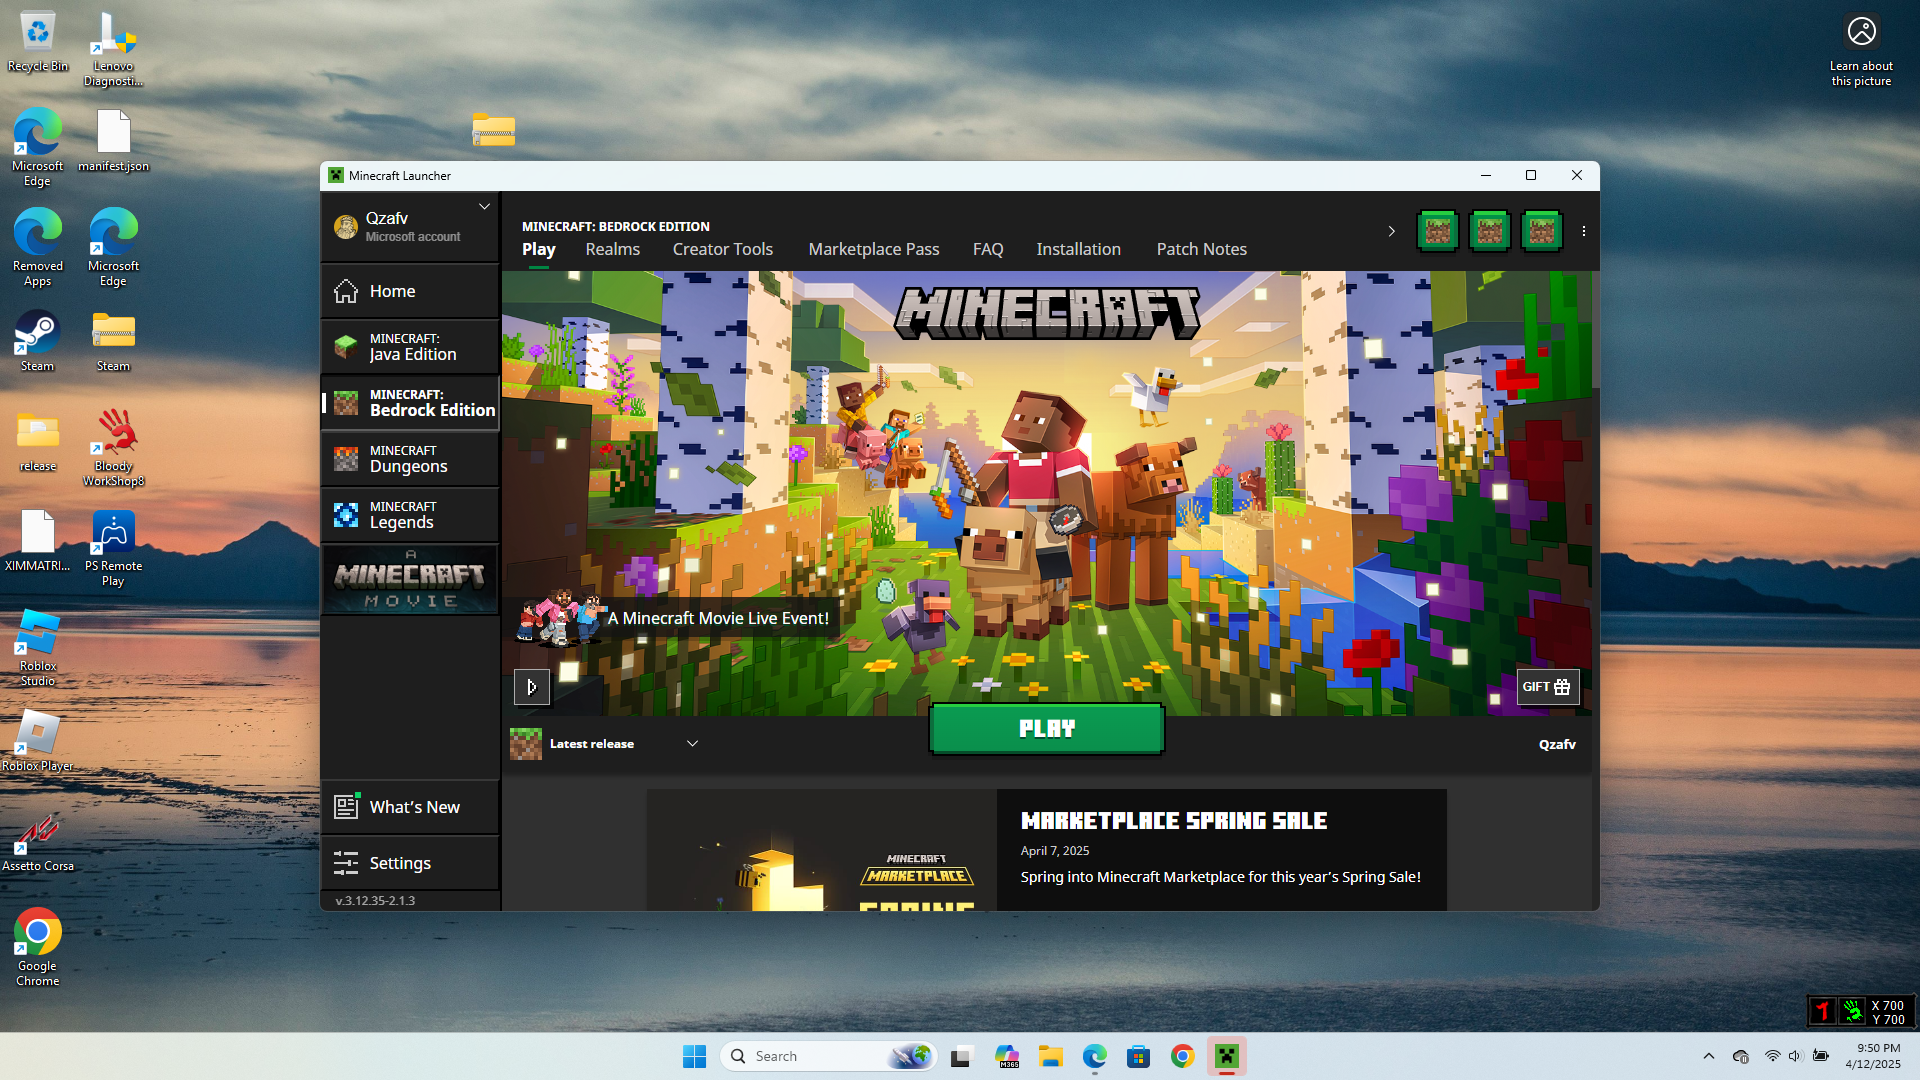1920x1080 pixels.
Task: Click the Marketplace Spring Sale thumbnail
Action: coord(822,850)
